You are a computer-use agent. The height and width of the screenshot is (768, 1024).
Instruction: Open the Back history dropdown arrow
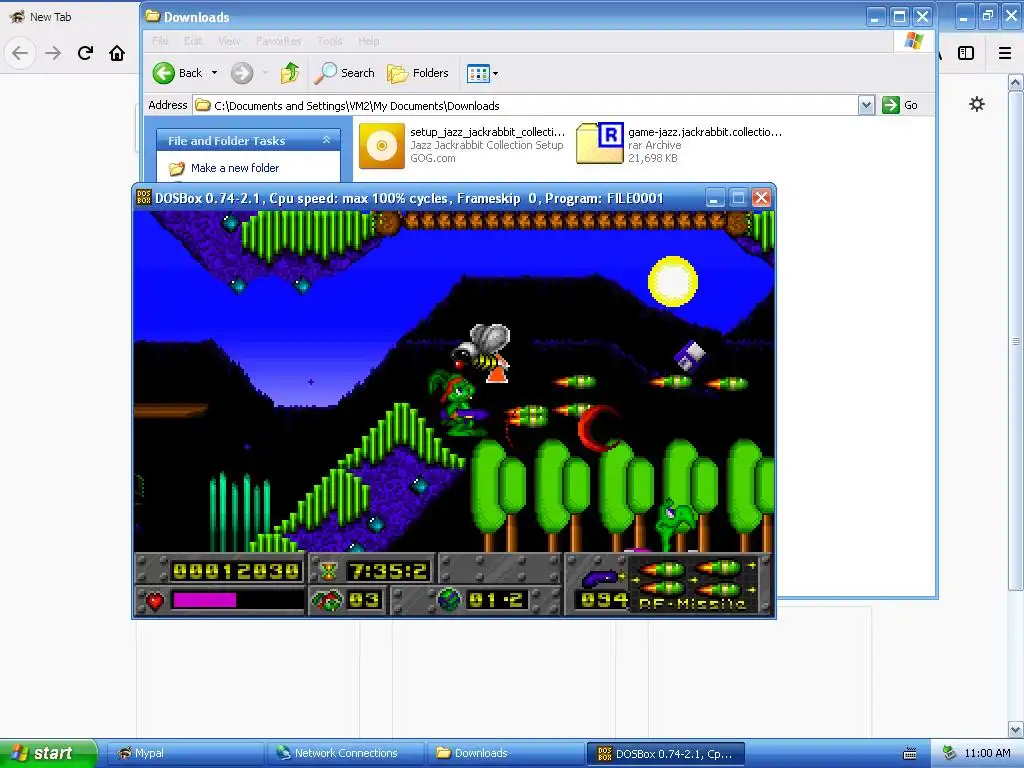point(214,73)
